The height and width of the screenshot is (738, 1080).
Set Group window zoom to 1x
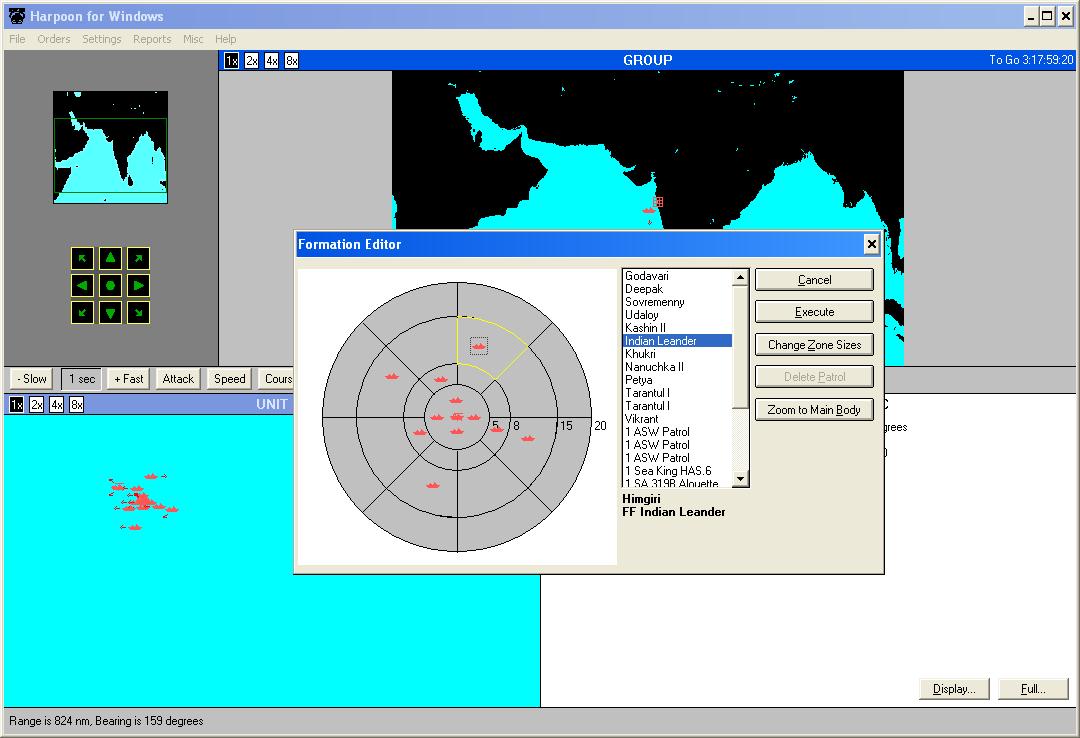pyautogui.click(x=231, y=61)
